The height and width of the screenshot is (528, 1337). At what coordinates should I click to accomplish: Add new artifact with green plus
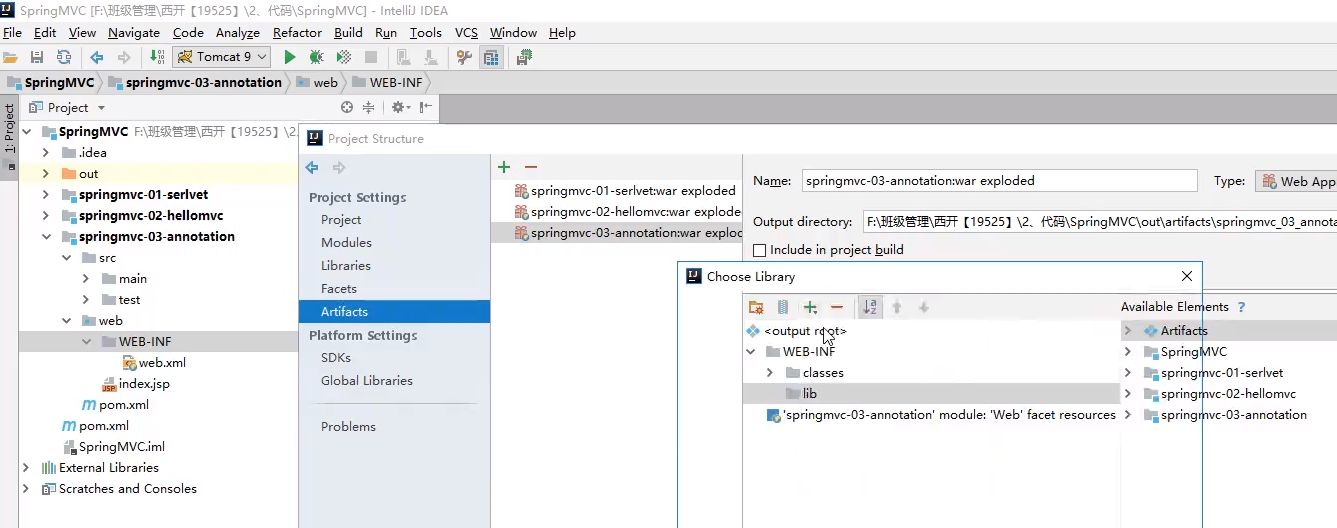pyautogui.click(x=504, y=167)
